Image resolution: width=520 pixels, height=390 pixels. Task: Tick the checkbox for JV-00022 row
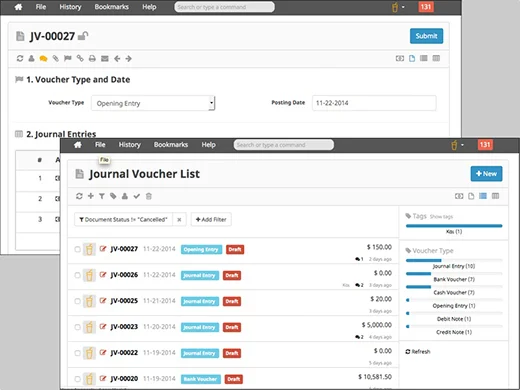pos(77,353)
